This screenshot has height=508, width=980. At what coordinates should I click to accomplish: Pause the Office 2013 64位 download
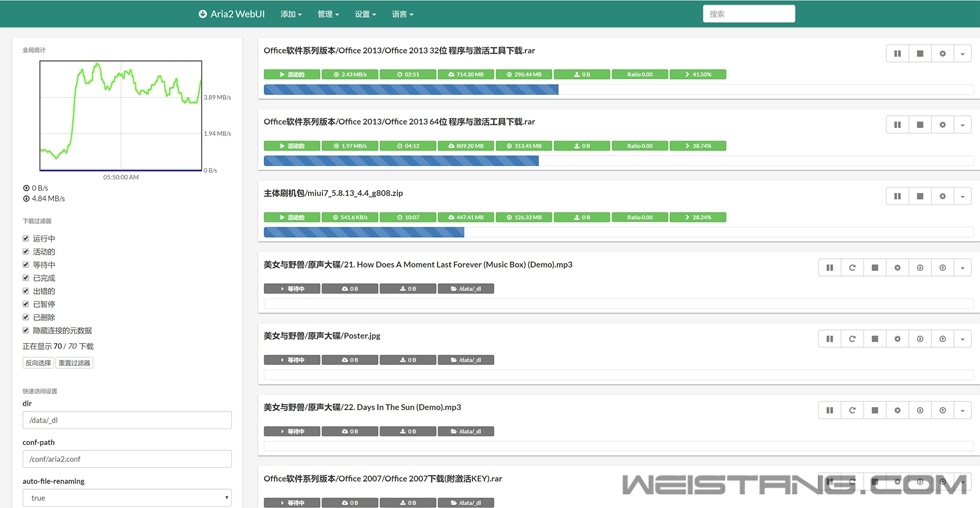click(x=898, y=125)
